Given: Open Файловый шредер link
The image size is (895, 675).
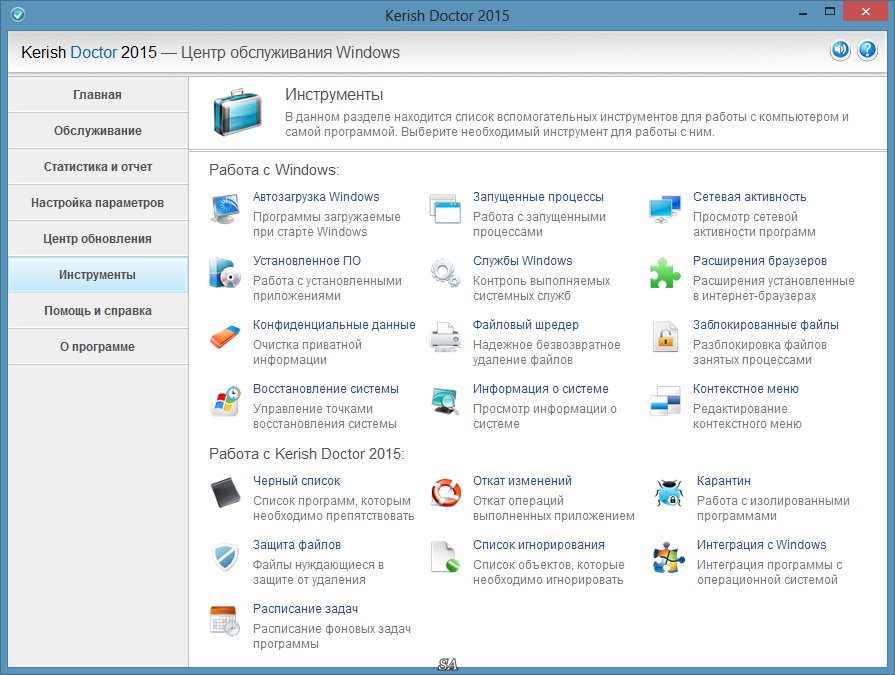Looking at the screenshot, I should tap(525, 325).
